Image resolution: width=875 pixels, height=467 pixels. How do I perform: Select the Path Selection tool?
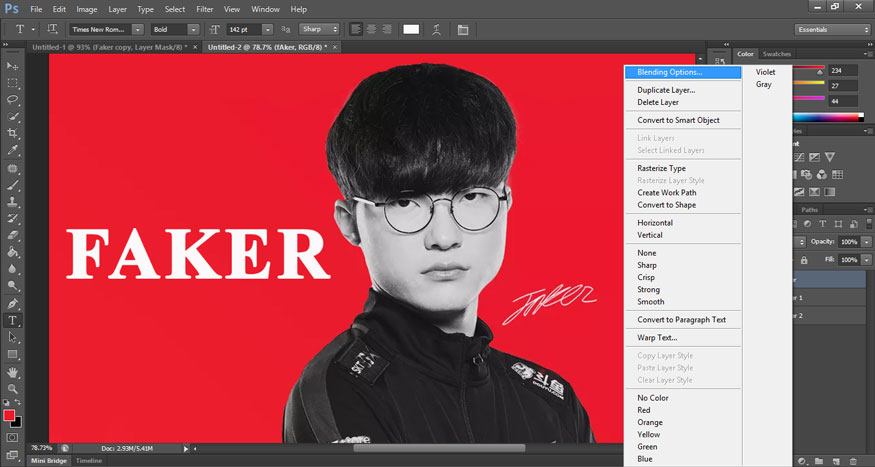click(12, 338)
